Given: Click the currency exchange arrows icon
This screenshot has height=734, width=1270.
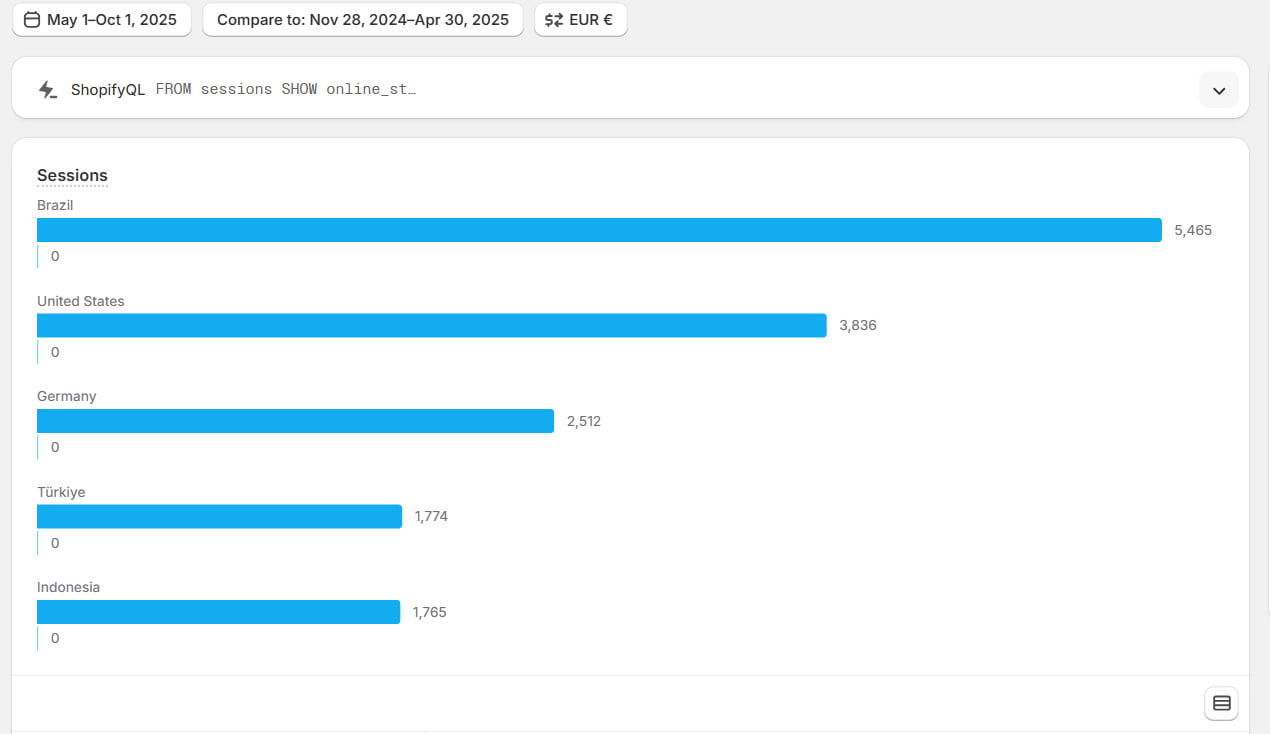Looking at the screenshot, I should pos(554,19).
